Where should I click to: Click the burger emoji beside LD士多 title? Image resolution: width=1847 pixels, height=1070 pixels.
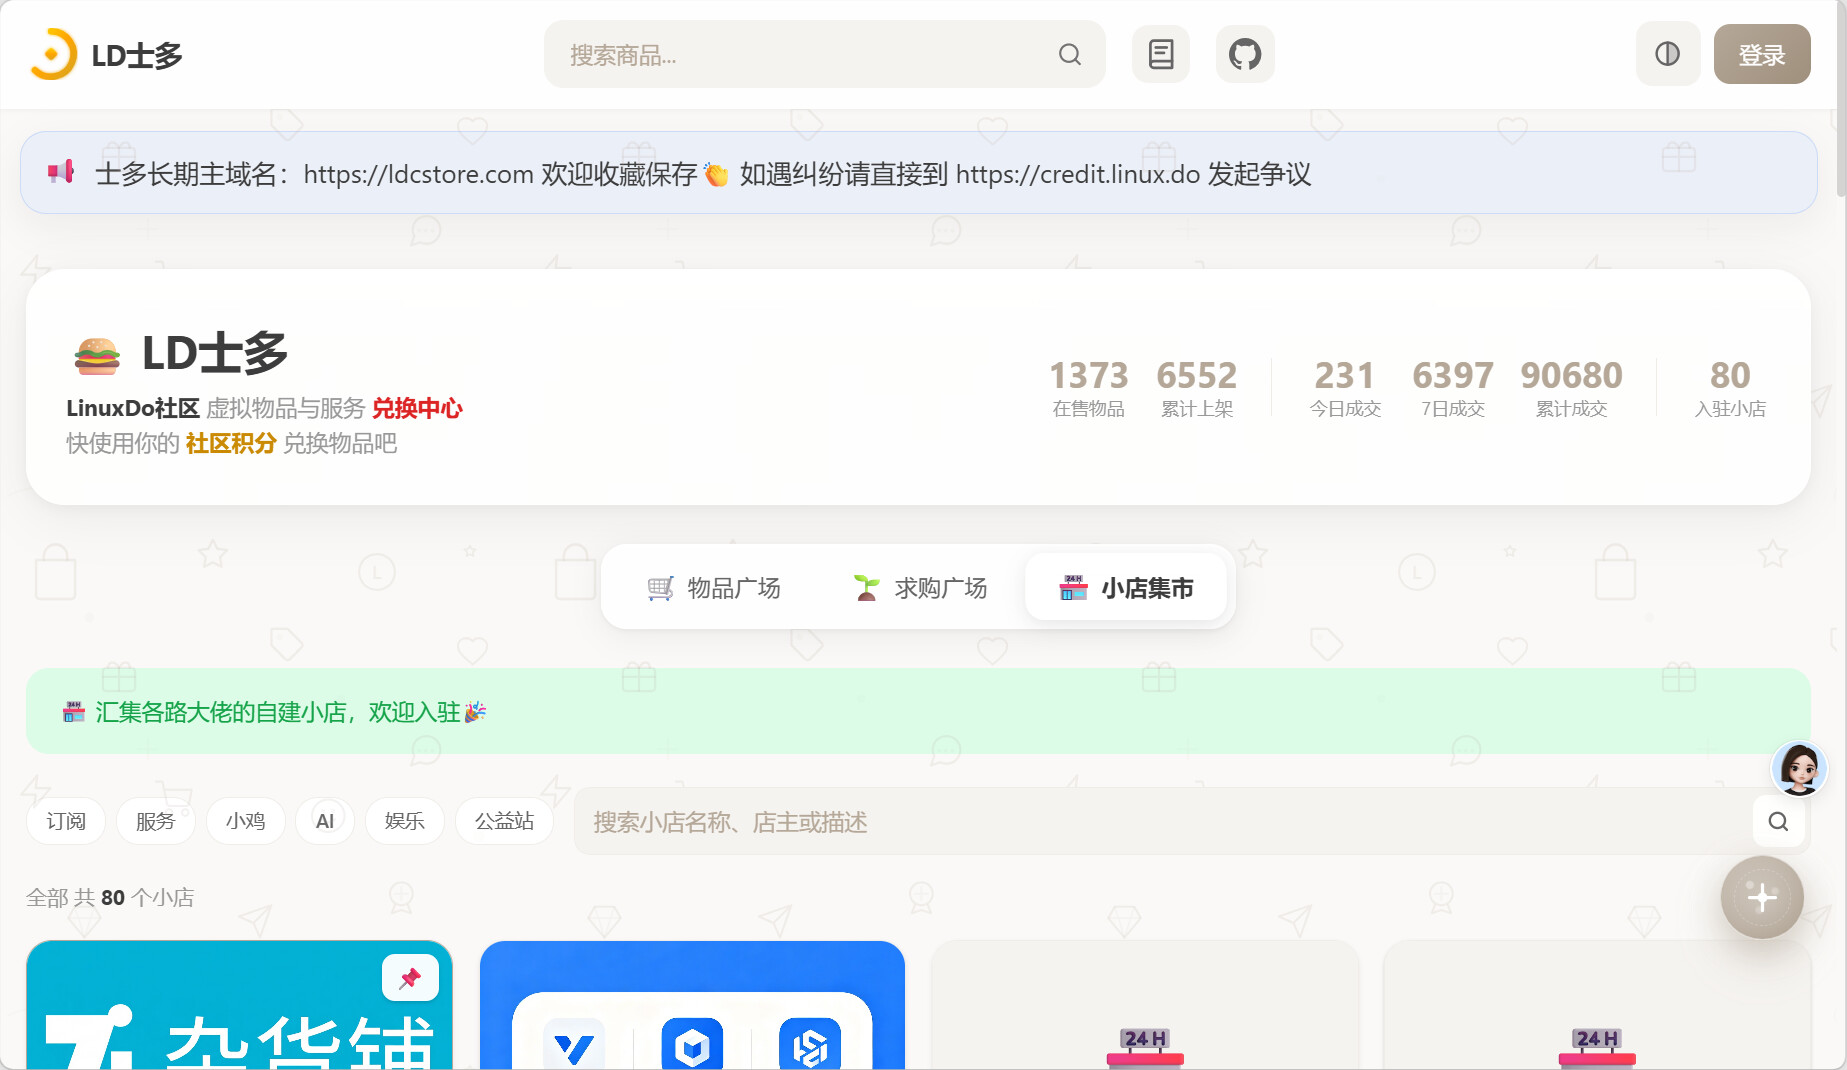click(97, 355)
